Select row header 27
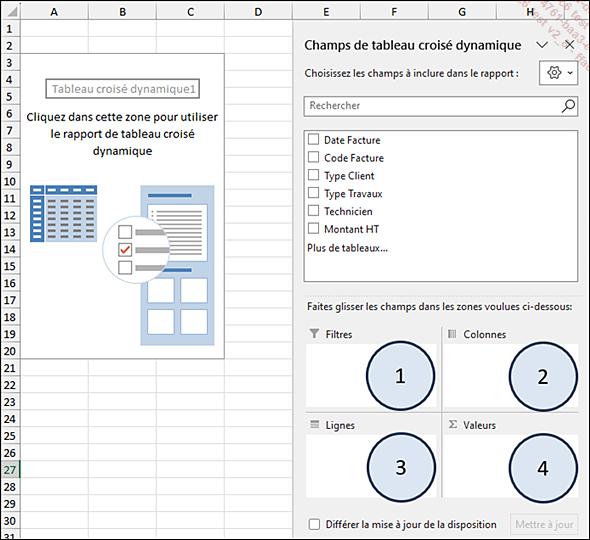This screenshot has height=540, width=590. (x=10, y=470)
